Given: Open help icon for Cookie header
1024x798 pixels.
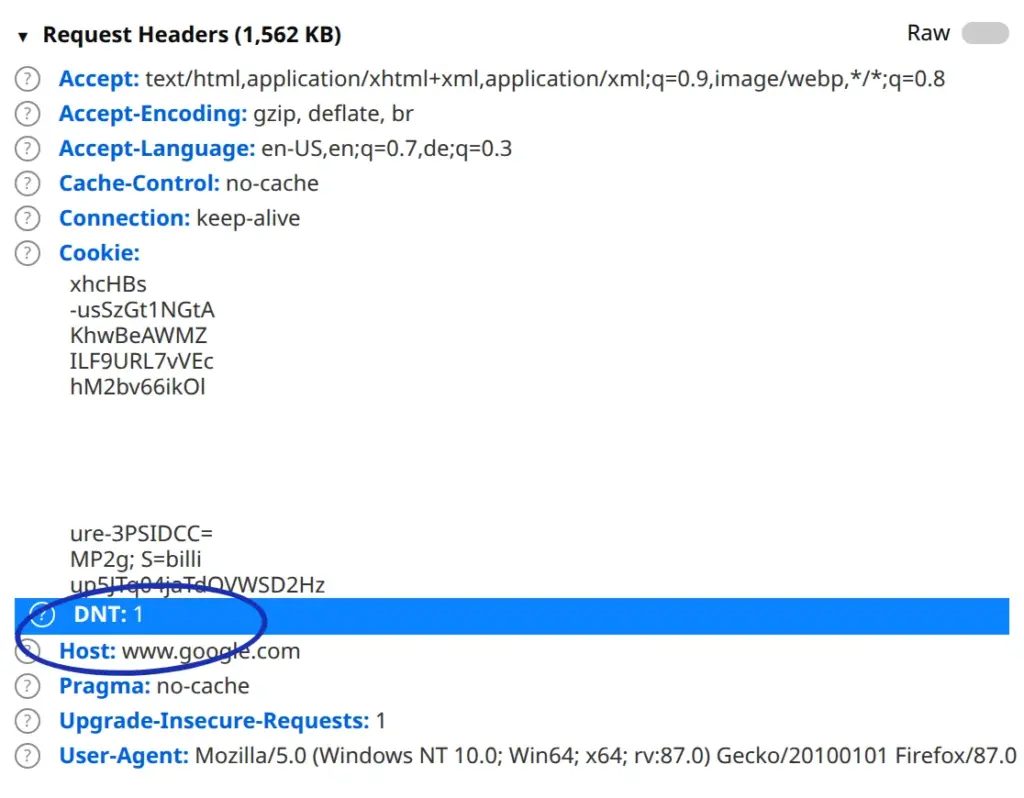Looking at the screenshot, I should [27, 253].
